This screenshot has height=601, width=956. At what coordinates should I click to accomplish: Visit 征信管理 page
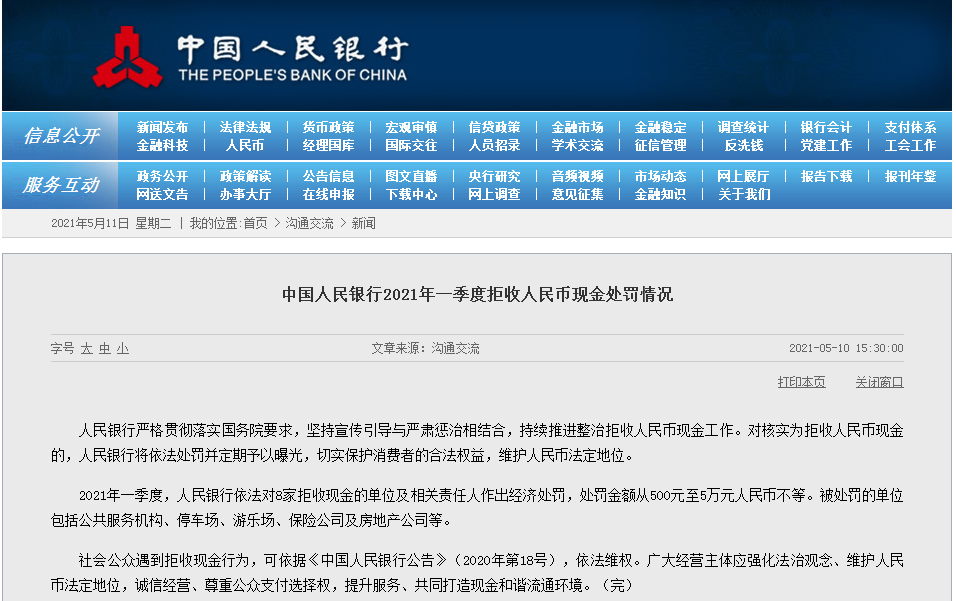pos(660,145)
